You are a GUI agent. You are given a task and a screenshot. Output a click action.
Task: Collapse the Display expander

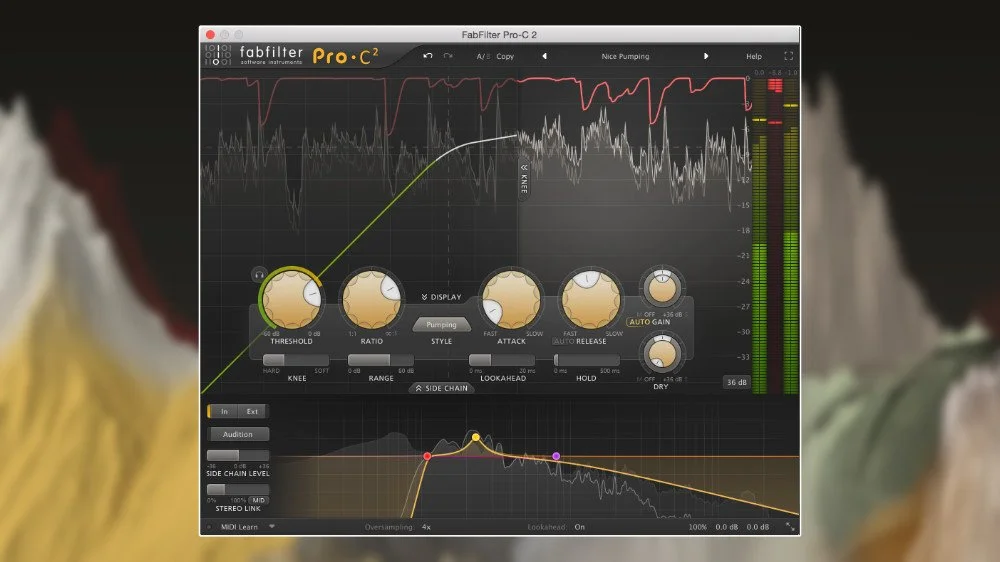(441, 297)
